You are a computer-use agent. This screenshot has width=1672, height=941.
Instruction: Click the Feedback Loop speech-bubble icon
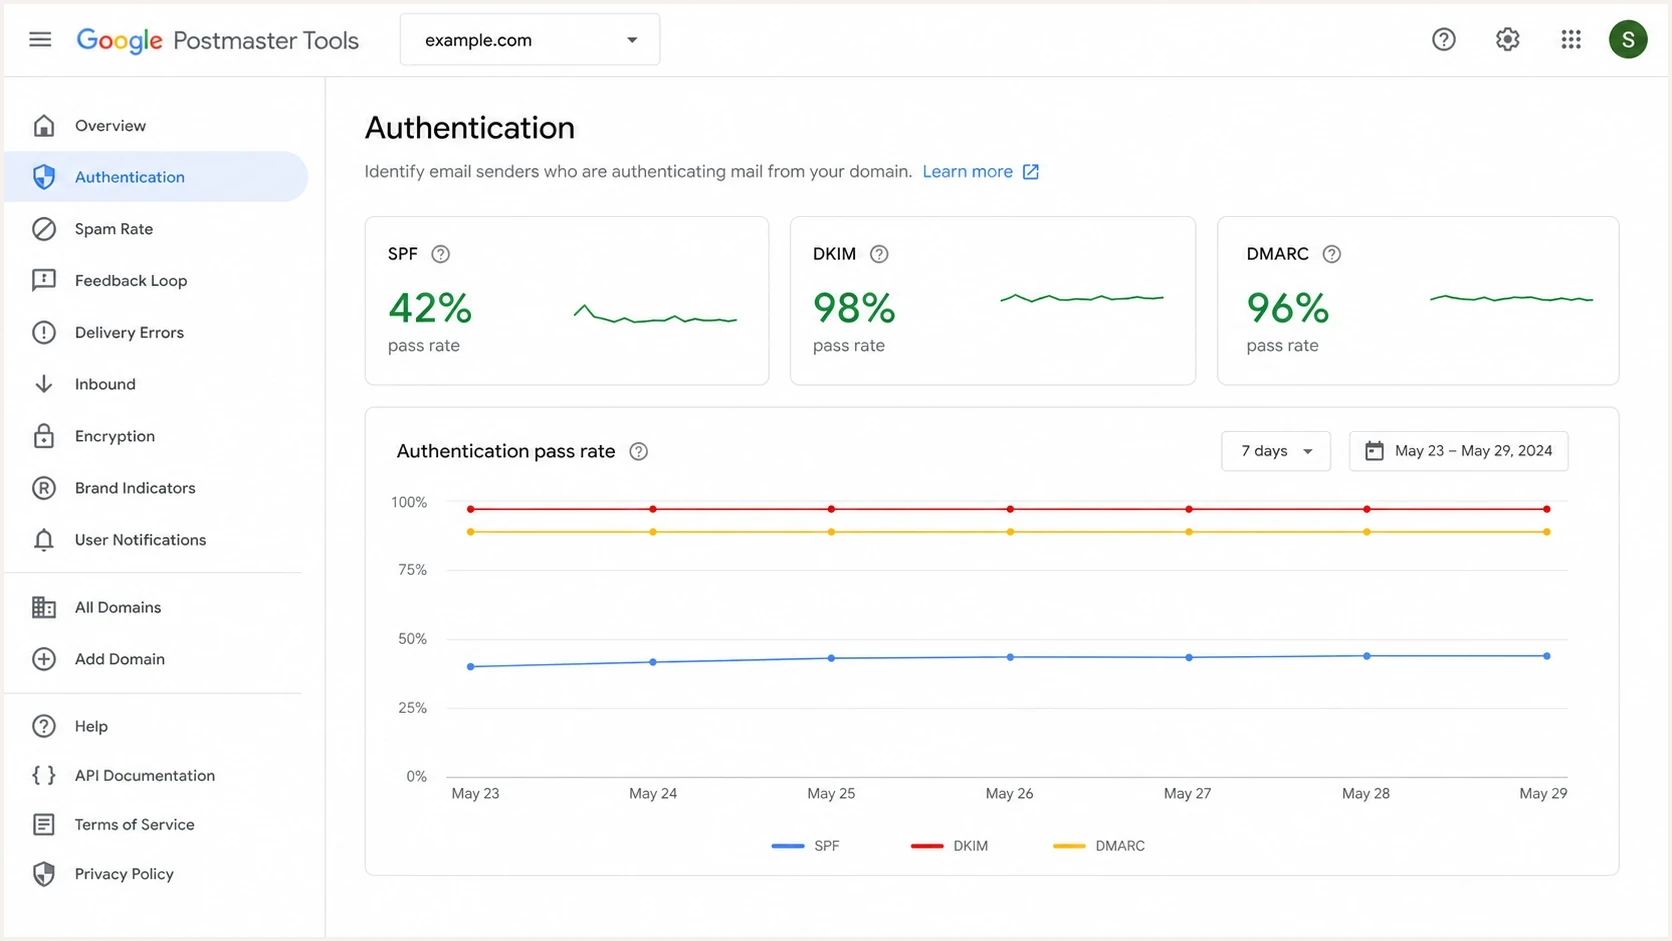44,281
